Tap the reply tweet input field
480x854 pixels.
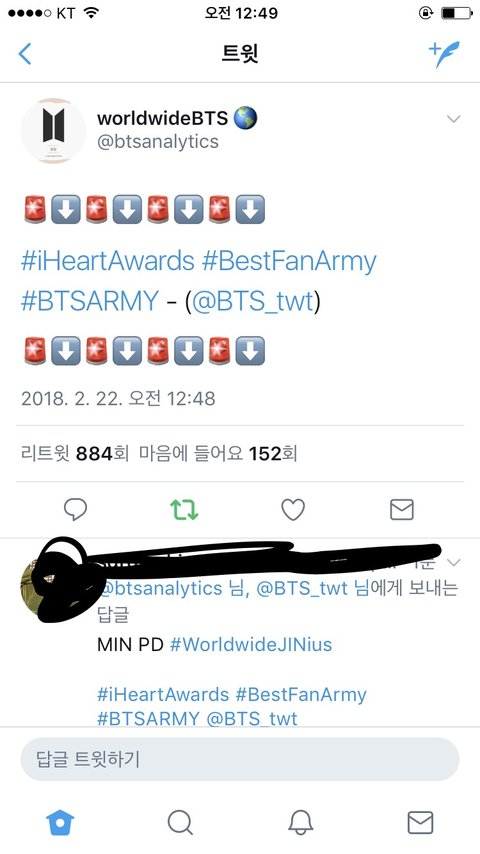point(240,759)
